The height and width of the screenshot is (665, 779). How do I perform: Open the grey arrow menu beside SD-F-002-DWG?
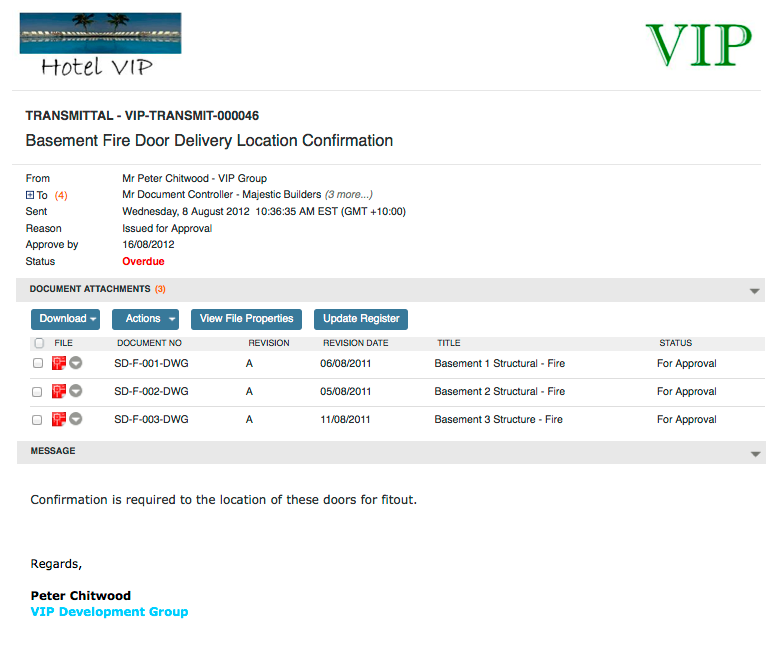tap(75, 391)
